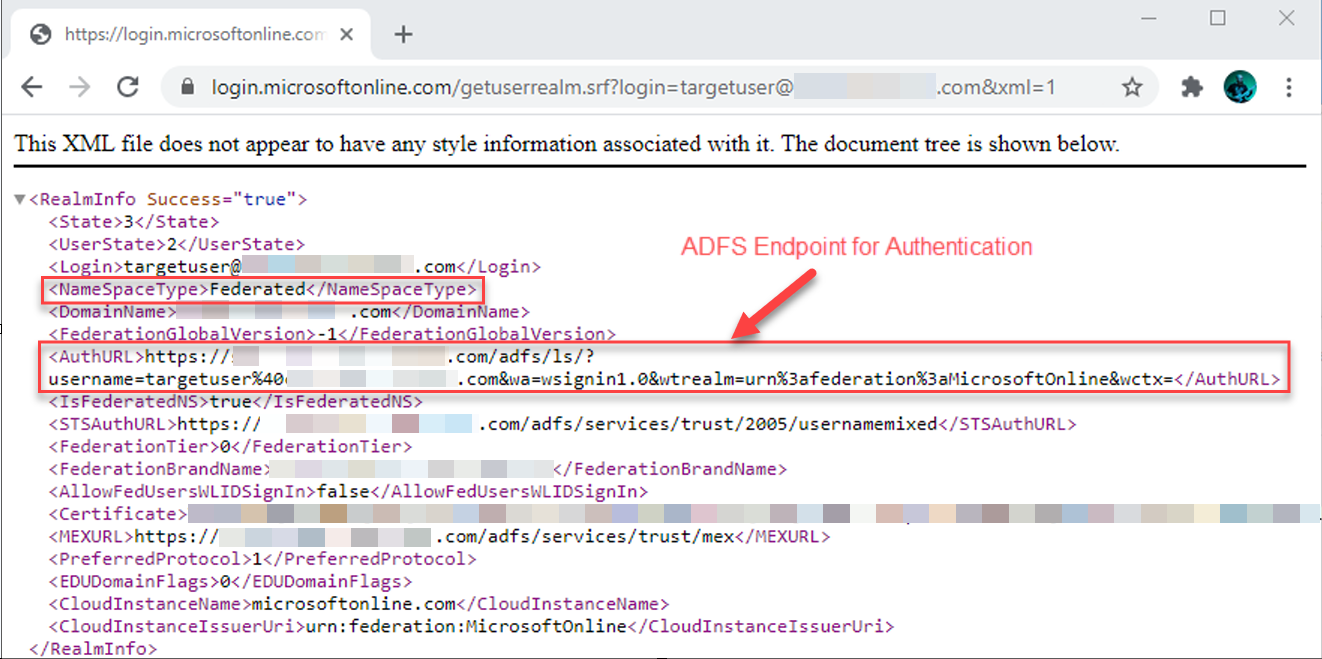Bookmark this page using star icon

[x=1131, y=87]
